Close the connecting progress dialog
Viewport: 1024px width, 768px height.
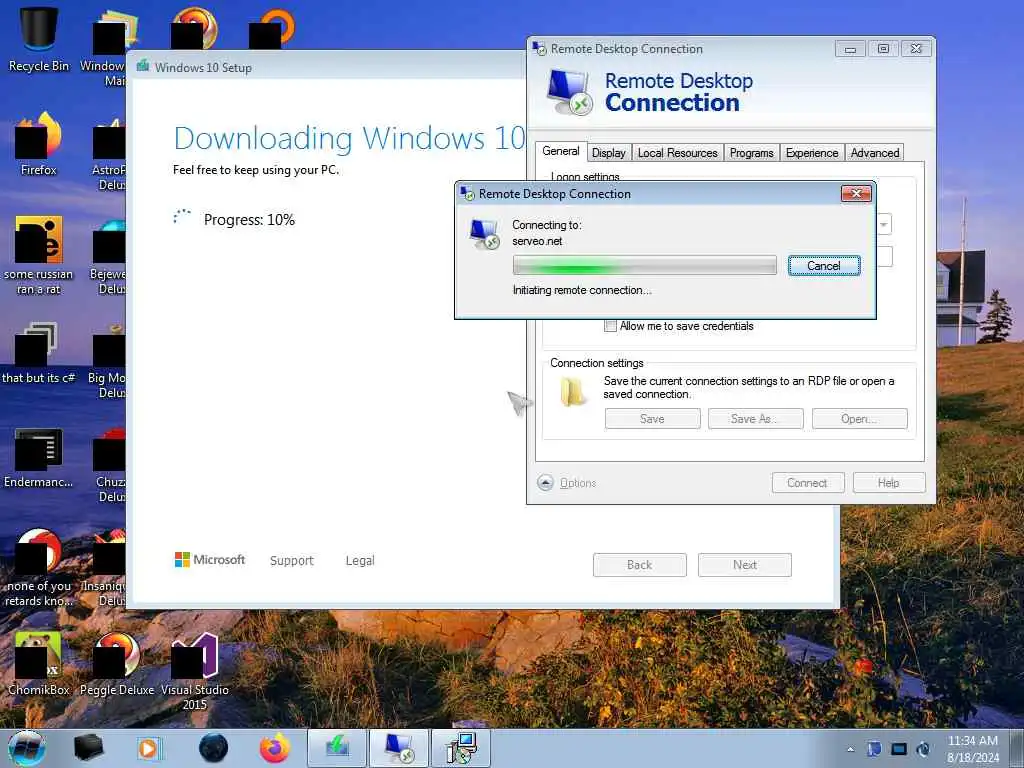pyautogui.click(x=856, y=193)
